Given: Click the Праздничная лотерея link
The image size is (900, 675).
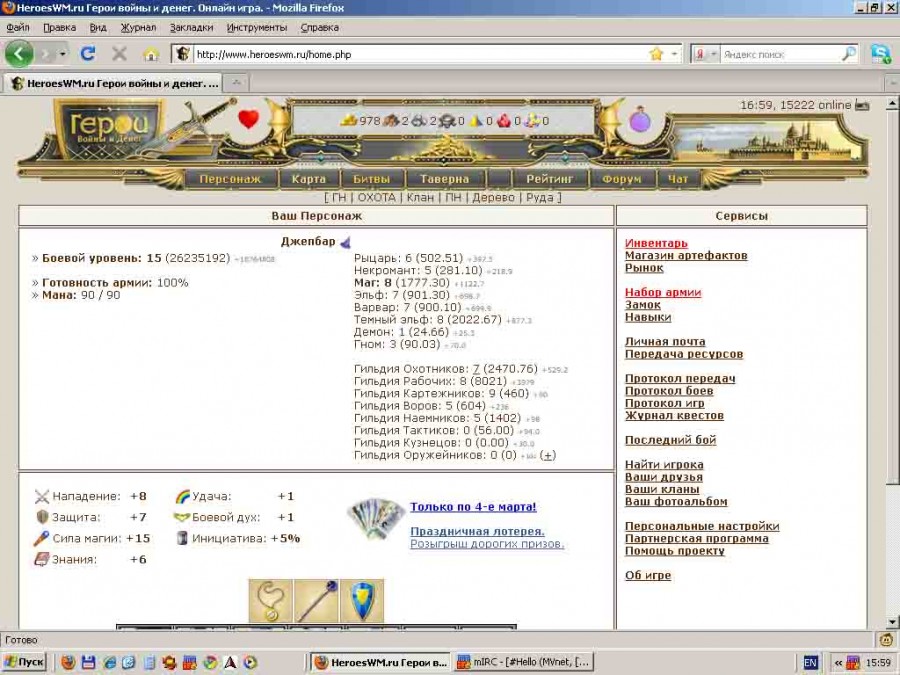Looking at the screenshot, I should pyautogui.click(x=477, y=531).
